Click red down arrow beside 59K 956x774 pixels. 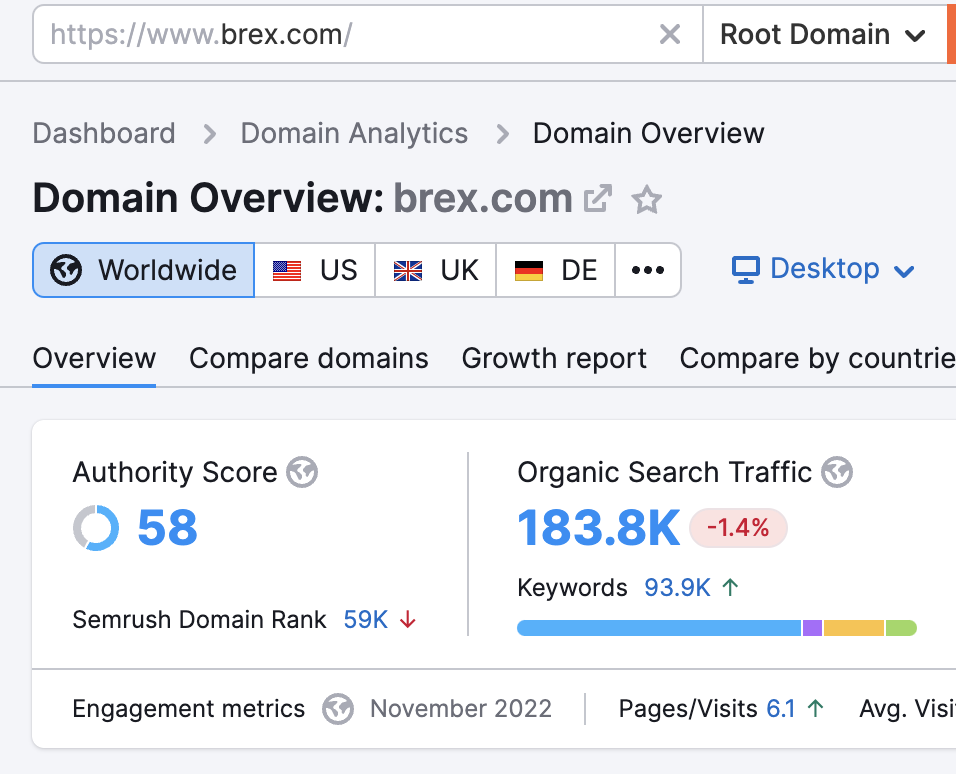[408, 620]
